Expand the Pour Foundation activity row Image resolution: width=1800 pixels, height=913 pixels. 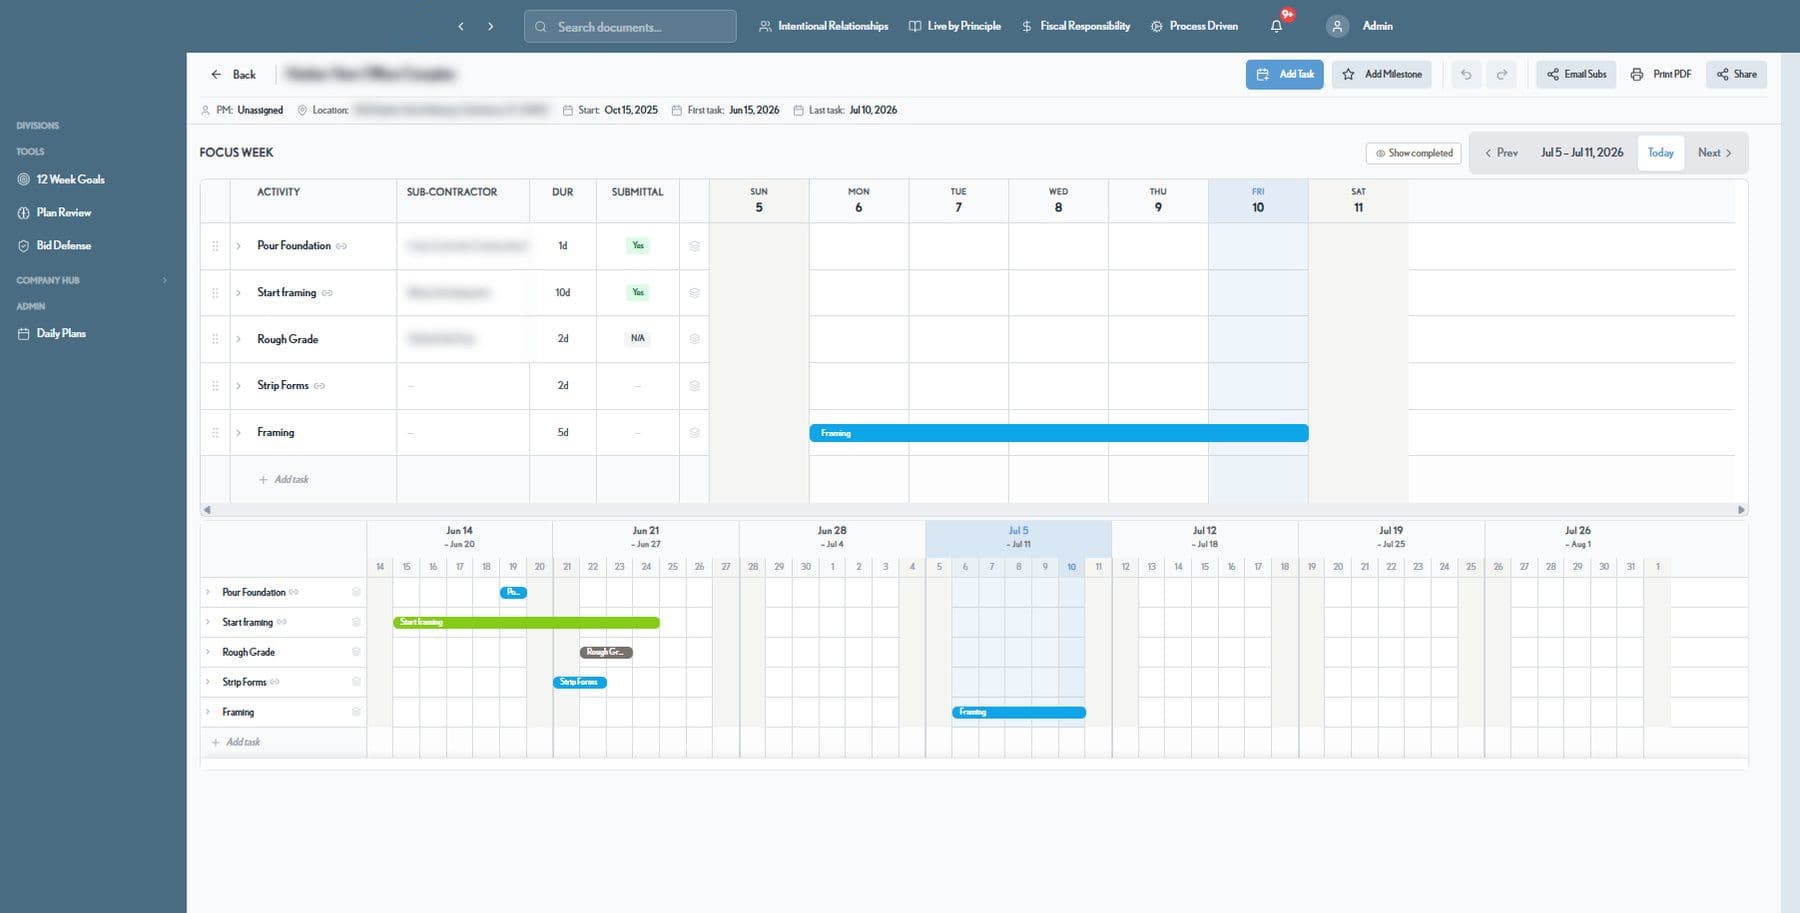[238, 246]
